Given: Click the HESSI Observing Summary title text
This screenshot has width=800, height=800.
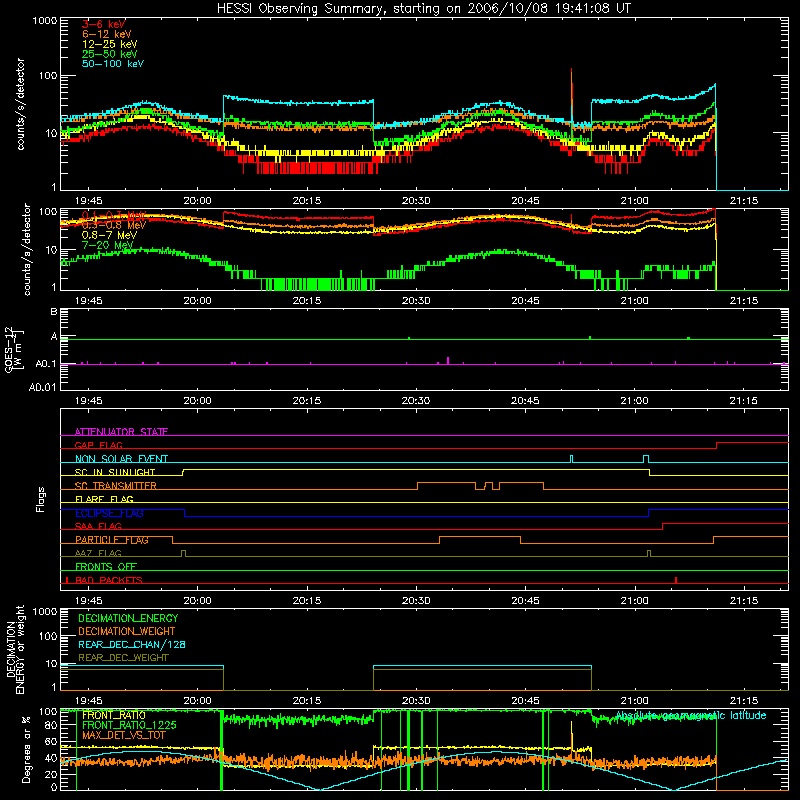Looking at the screenshot, I should click(x=424, y=9).
